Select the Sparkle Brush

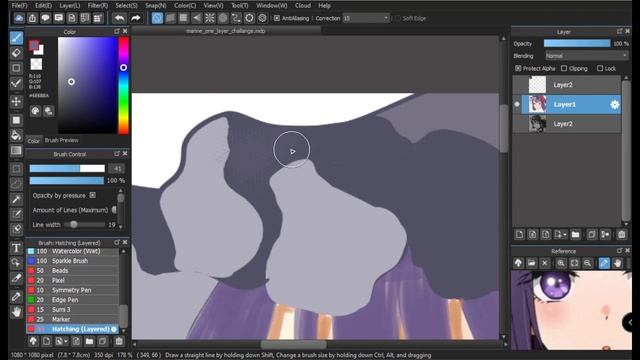pos(72,261)
